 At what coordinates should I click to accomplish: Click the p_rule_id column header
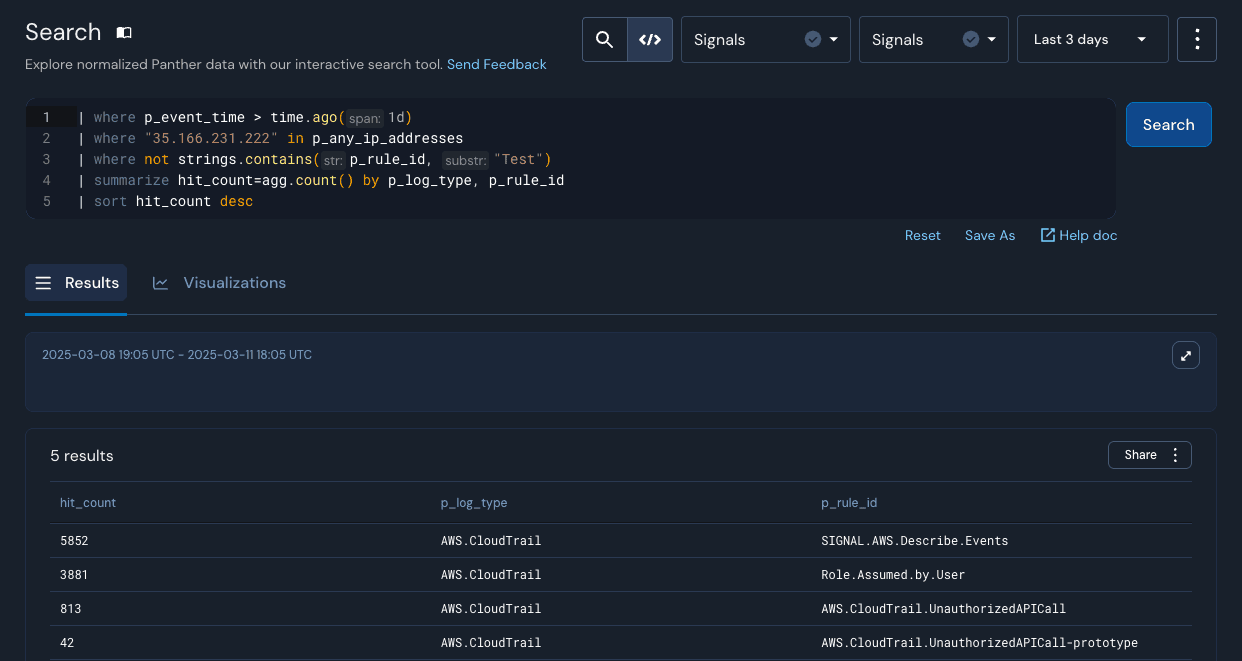(849, 503)
